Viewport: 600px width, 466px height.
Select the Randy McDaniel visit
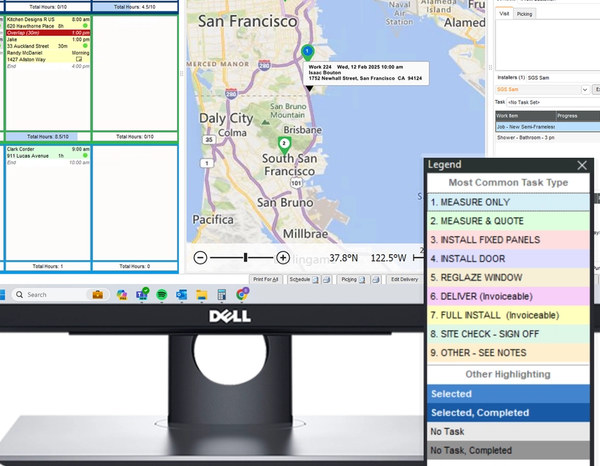point(48,56)
